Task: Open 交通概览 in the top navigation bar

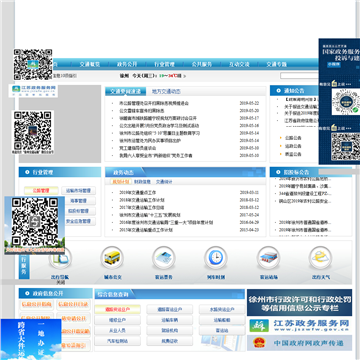Action: [90, 64]
